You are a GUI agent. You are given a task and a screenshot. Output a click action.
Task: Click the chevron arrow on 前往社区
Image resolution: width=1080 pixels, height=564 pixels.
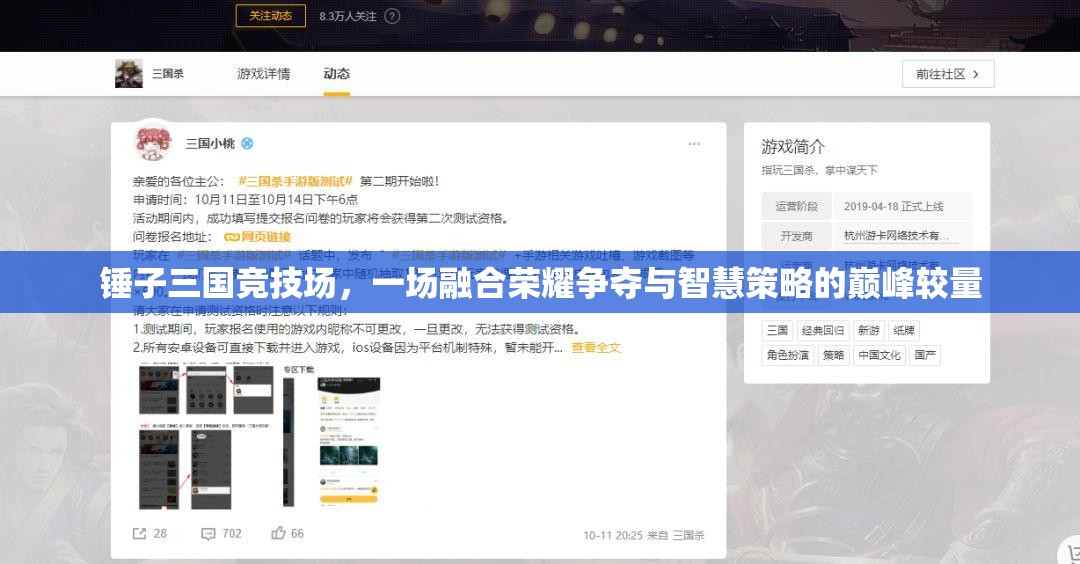(975, 74)
